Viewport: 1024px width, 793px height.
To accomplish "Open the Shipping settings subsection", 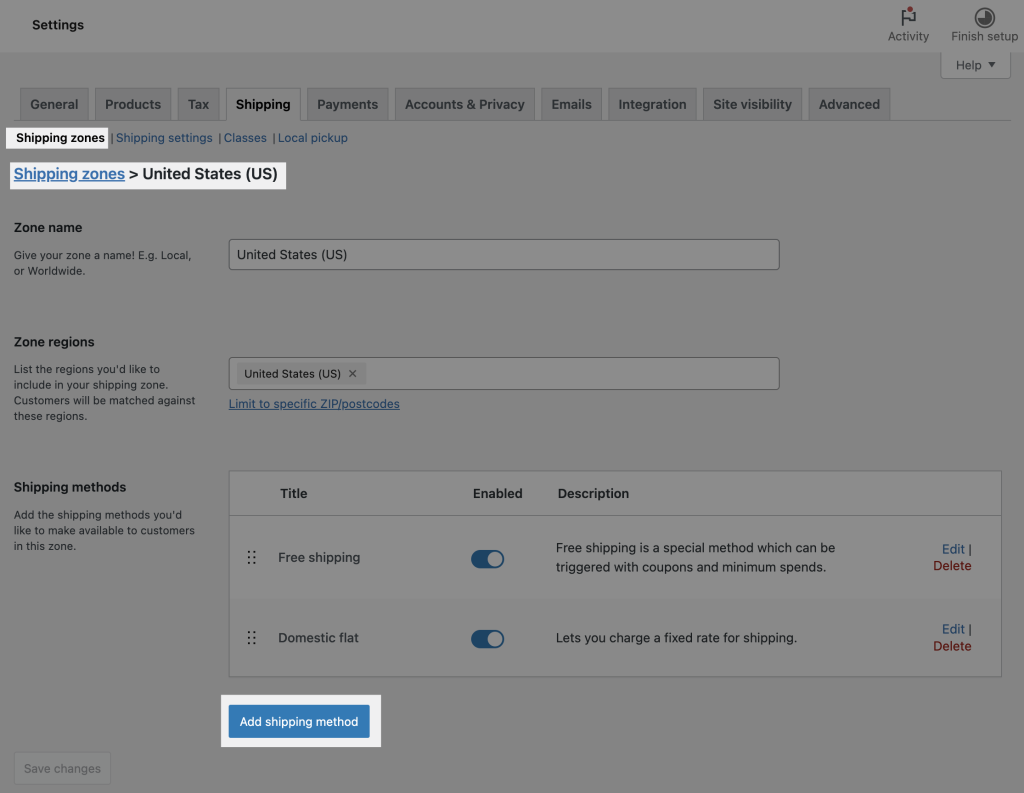I will [x=163, y=137].
